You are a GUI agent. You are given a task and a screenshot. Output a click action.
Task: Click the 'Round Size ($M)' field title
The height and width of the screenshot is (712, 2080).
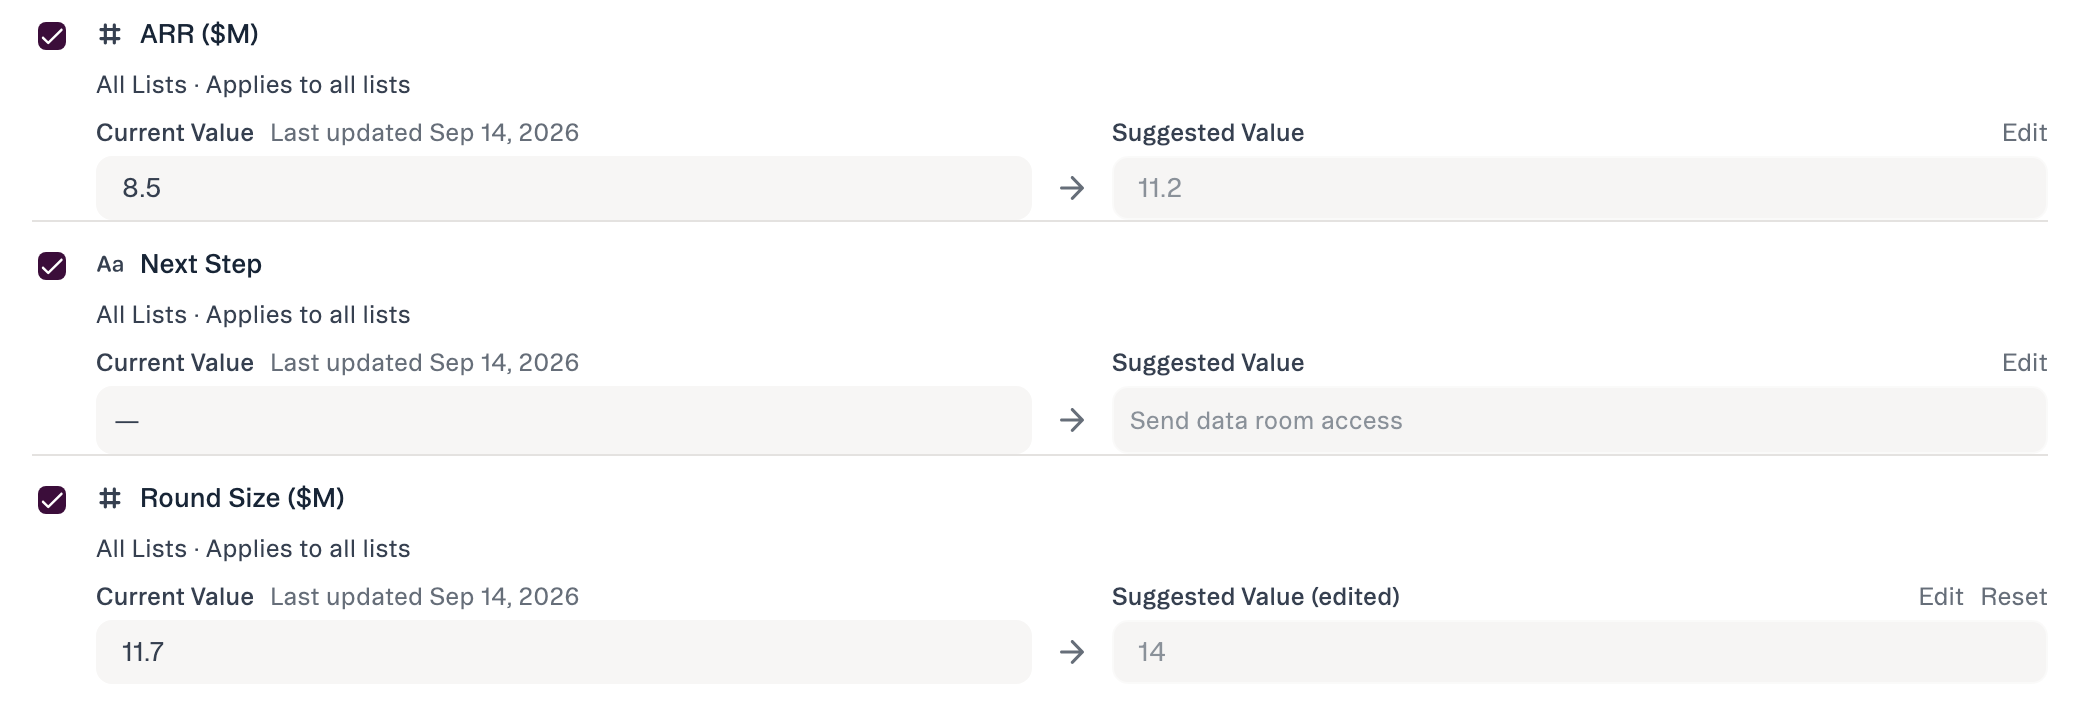tap(242, 498)
